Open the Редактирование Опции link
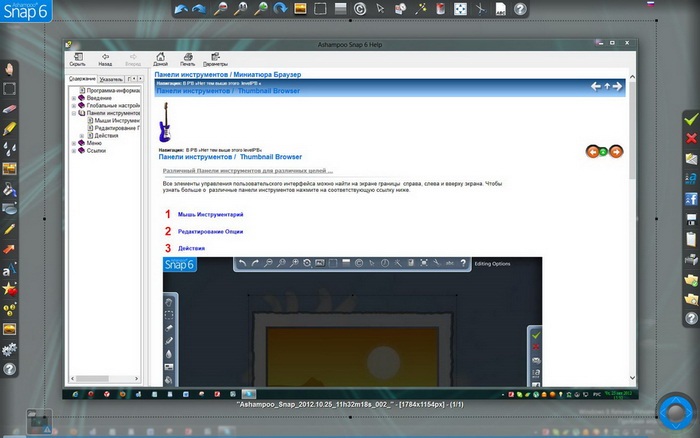Image resolution: width=700 pixels, height=438 pixels. pyautogui.click(x=210, y=231)
